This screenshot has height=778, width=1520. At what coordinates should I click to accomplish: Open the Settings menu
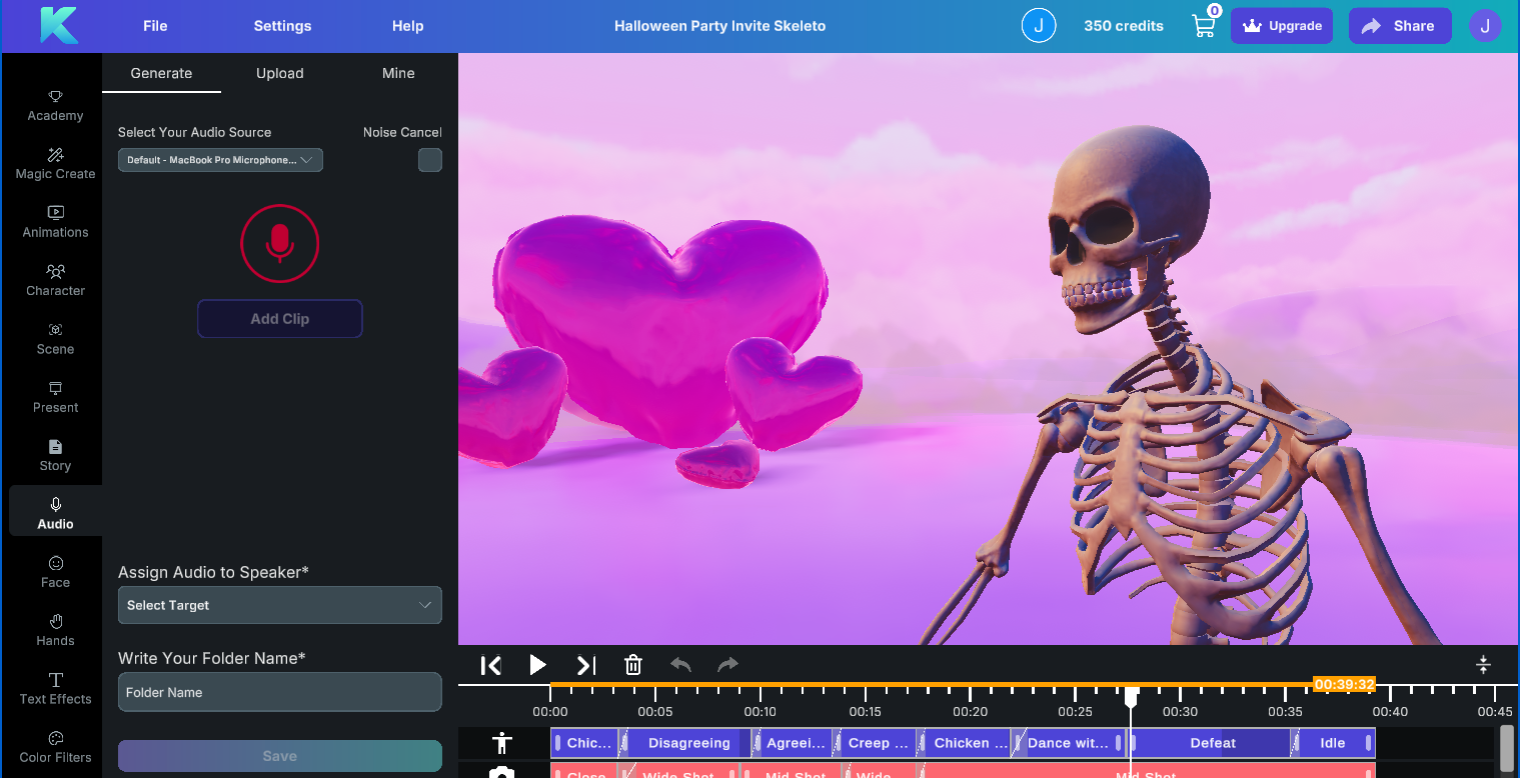coord(281,25)
